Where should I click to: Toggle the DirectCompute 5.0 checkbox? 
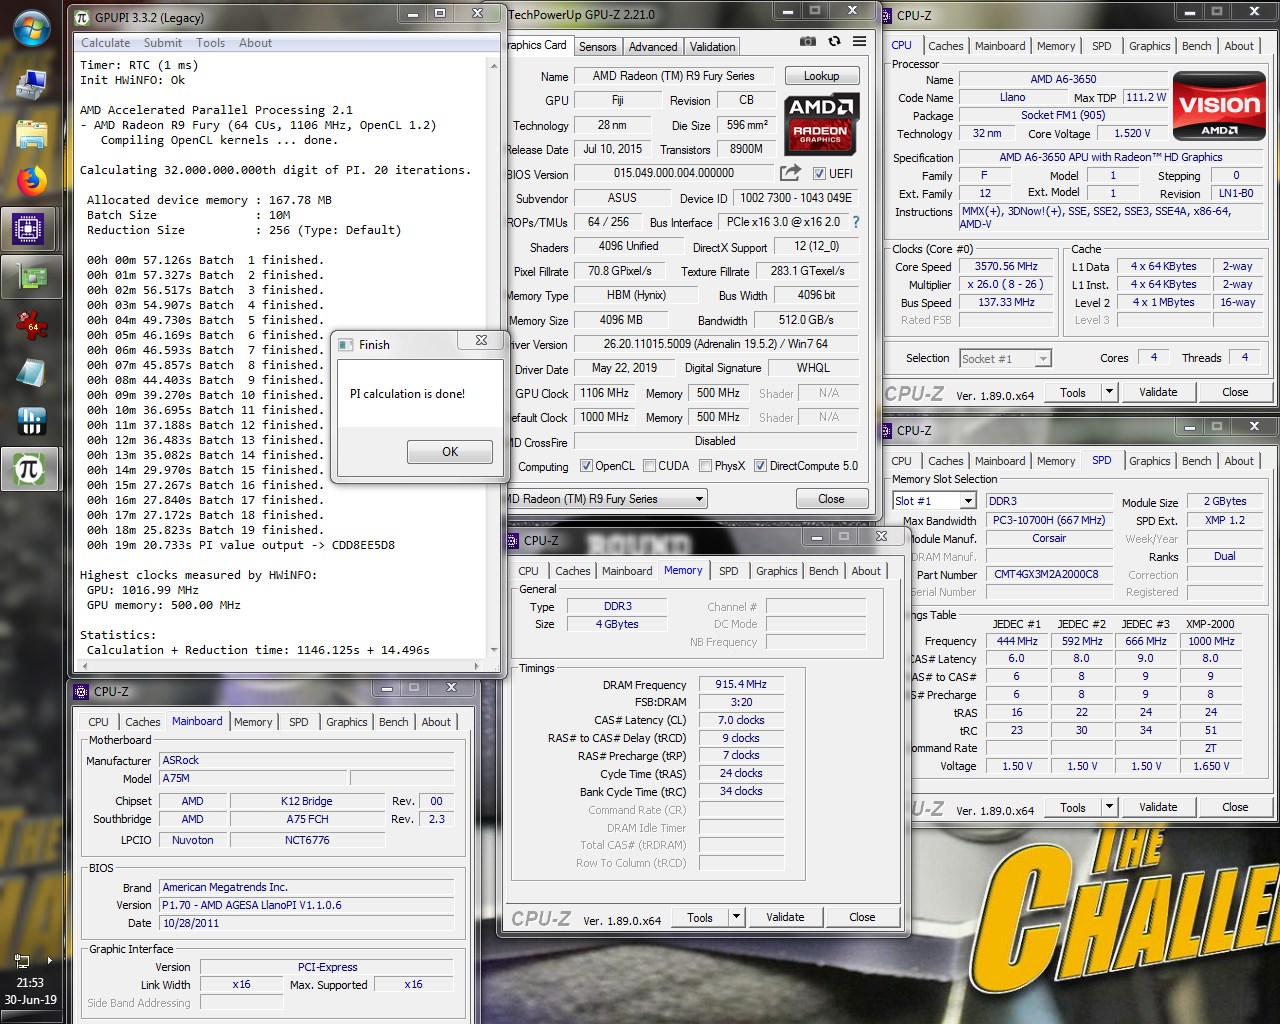coord(761,466)
